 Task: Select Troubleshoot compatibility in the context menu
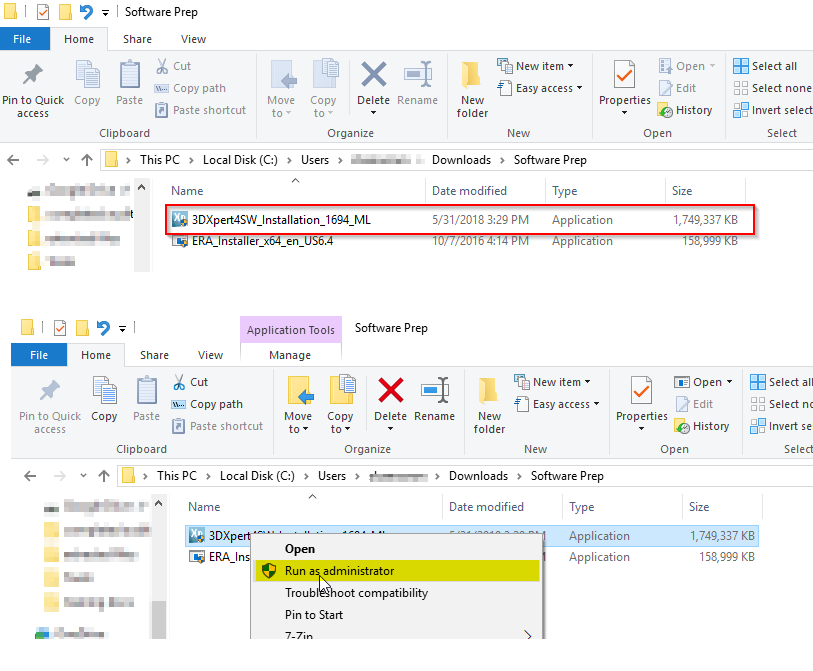tap(356, 593)
